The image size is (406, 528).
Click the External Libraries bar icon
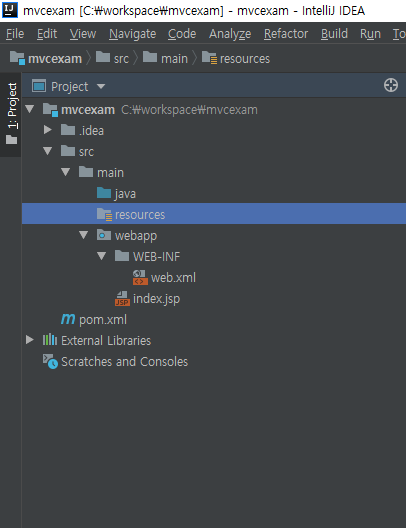tap(49, 340)
